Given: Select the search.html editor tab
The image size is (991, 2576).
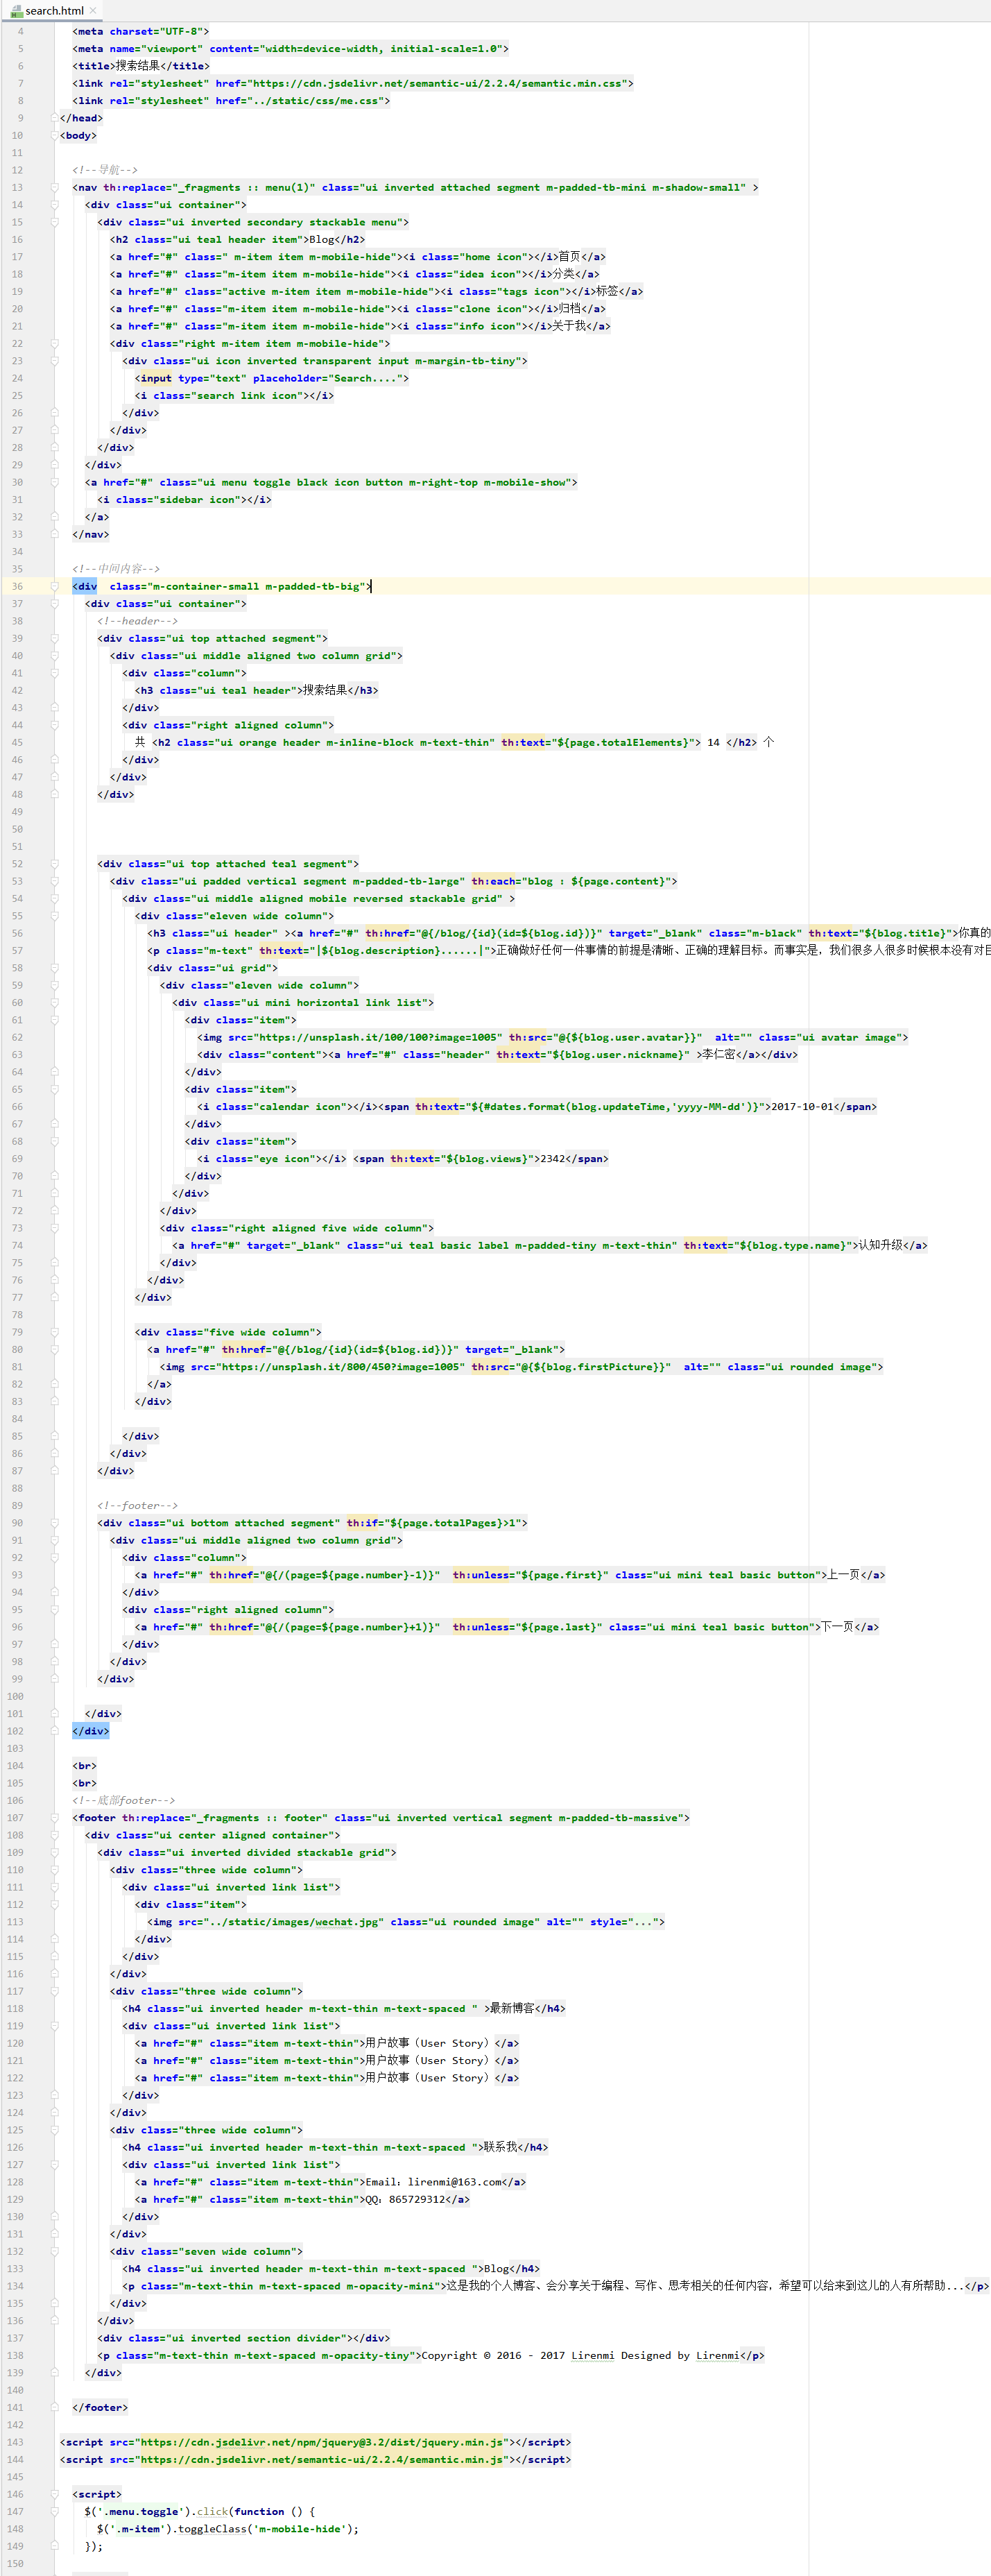Looking at the screenshot, I should tap(54, 11).
